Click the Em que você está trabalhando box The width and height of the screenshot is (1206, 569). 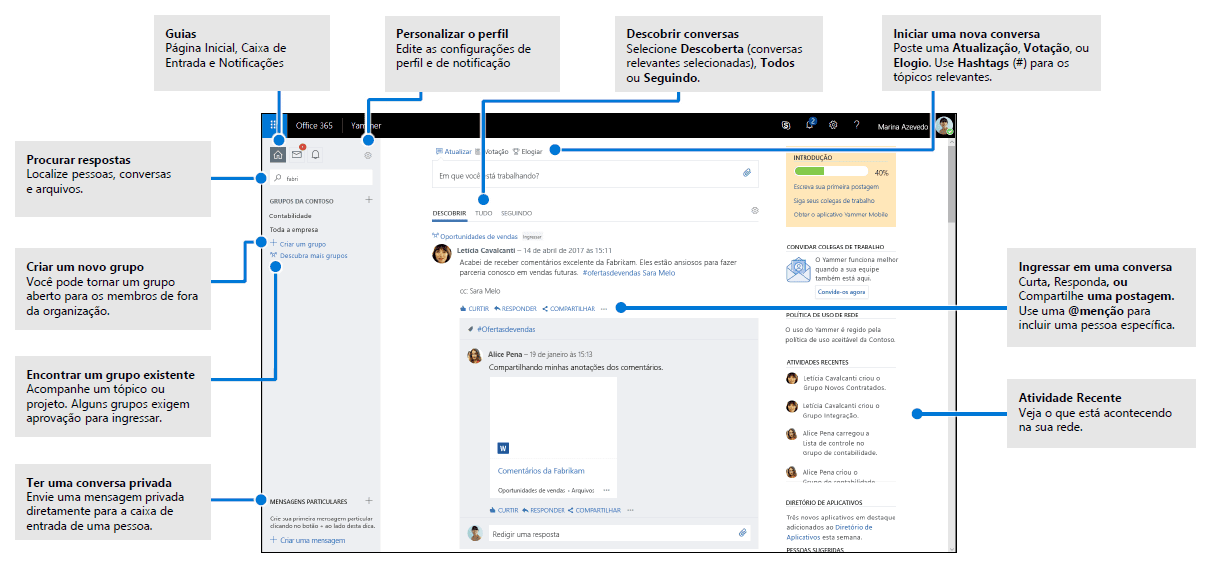(595, 175)
